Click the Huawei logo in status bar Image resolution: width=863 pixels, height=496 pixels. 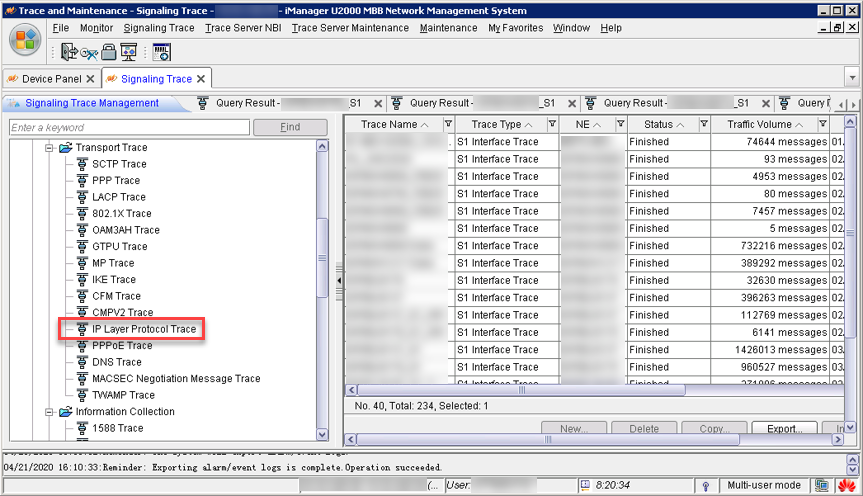point(846,485)
